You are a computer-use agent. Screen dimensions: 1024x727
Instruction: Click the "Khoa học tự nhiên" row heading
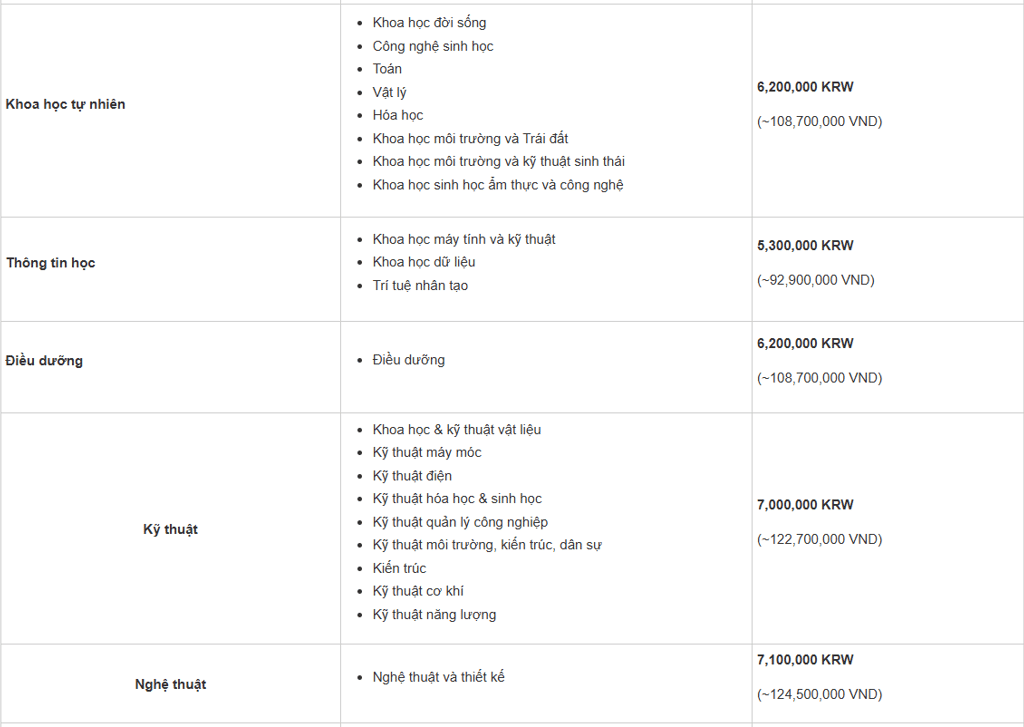pyautogui.click(x=66, y=104)
